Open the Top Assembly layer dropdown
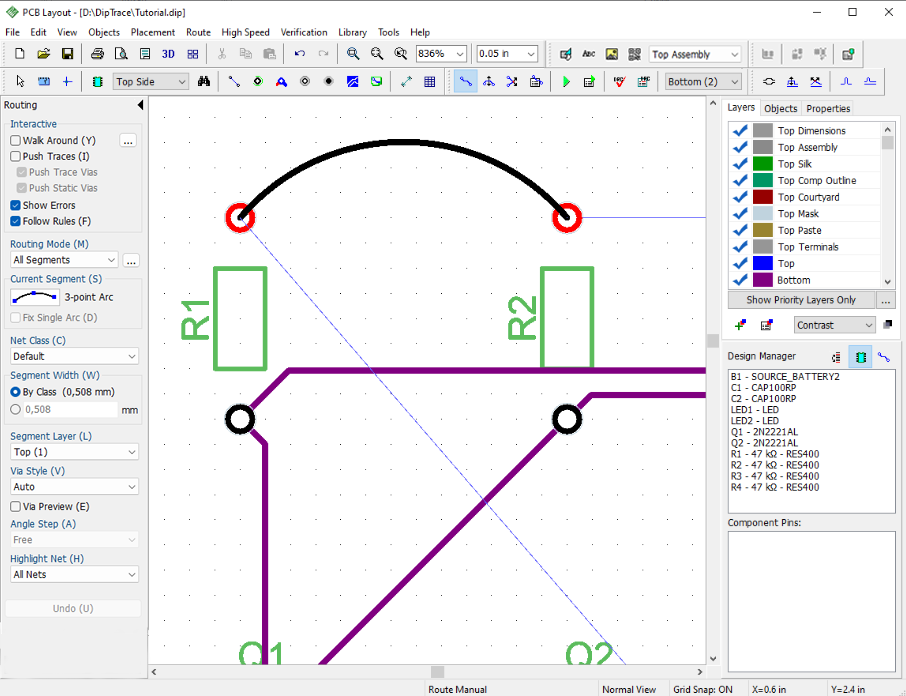Viewport: 906px width, 696px height. tap(734, 54)
